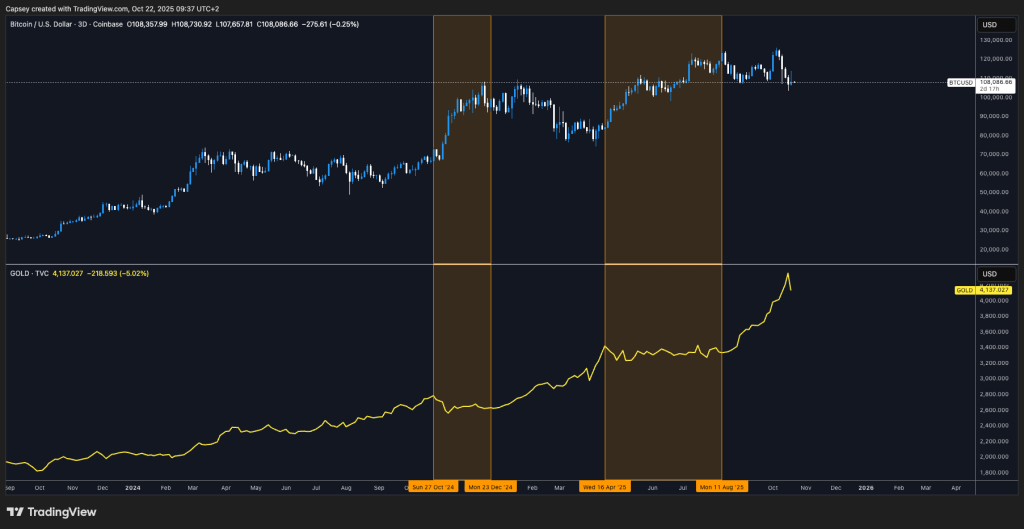Click the Wed 16 Apr '25 date marker

tap(605, 487)
